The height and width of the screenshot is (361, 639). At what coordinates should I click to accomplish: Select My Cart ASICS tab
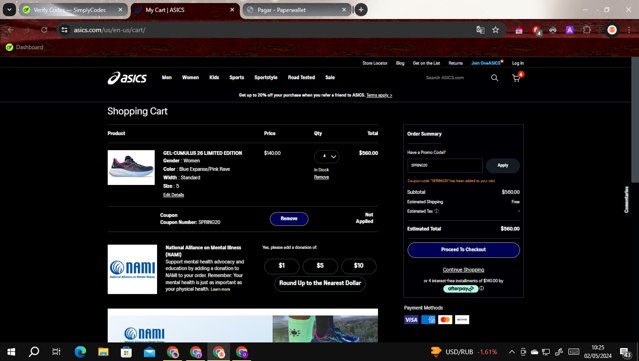click(x=185, y=10)
